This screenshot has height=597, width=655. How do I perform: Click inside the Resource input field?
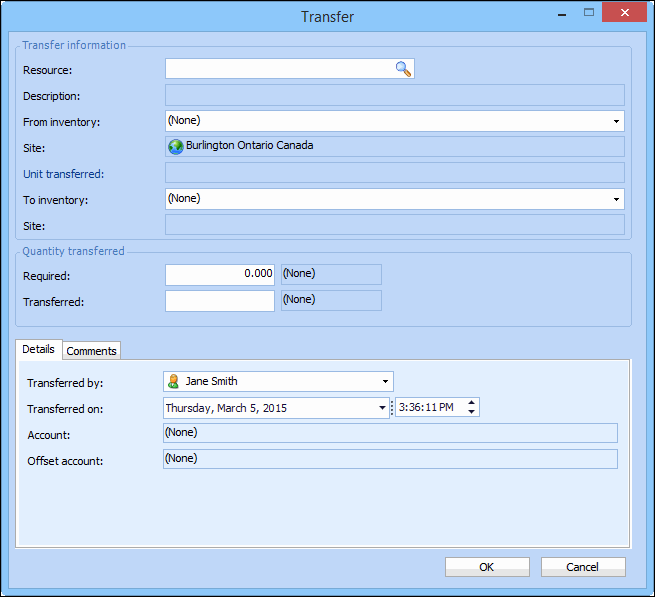coord(289,69)
